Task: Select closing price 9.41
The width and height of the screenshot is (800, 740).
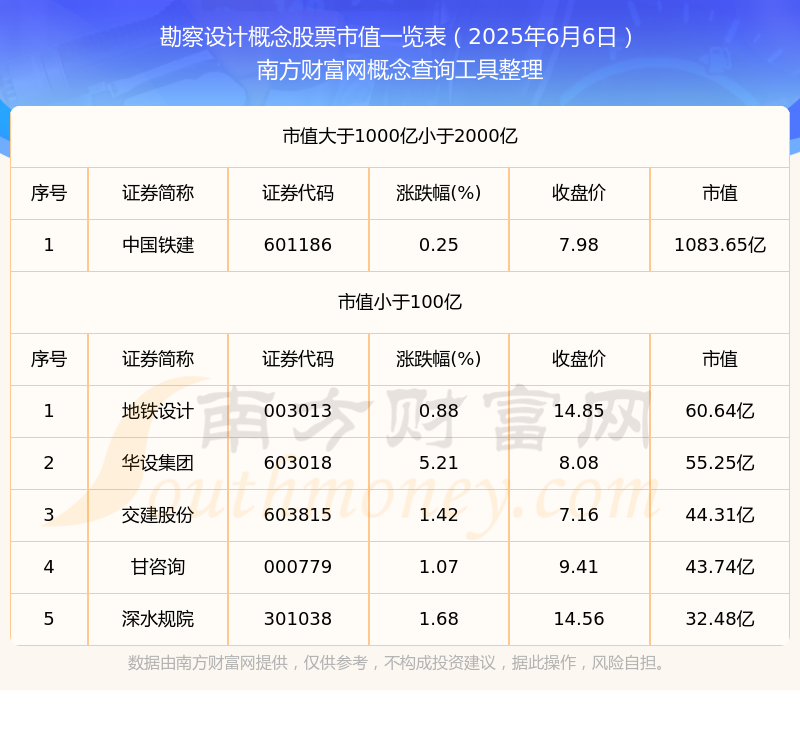Action: [579, 567]
